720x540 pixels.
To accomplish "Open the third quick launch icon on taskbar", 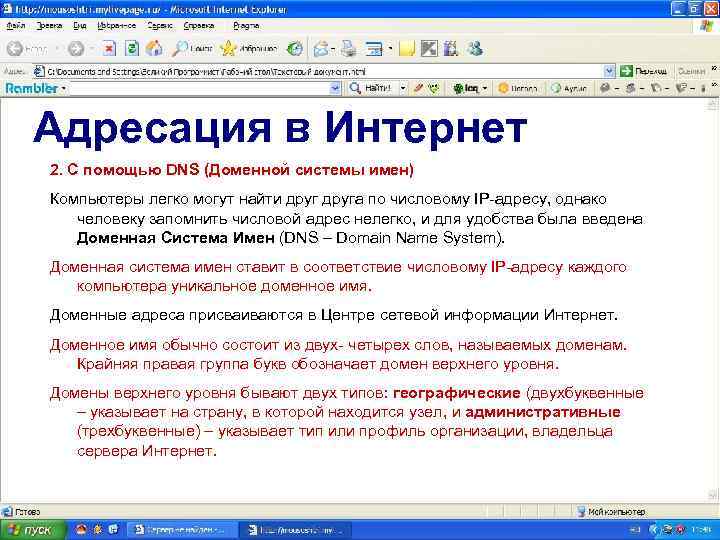I will (x=113, y=530).
